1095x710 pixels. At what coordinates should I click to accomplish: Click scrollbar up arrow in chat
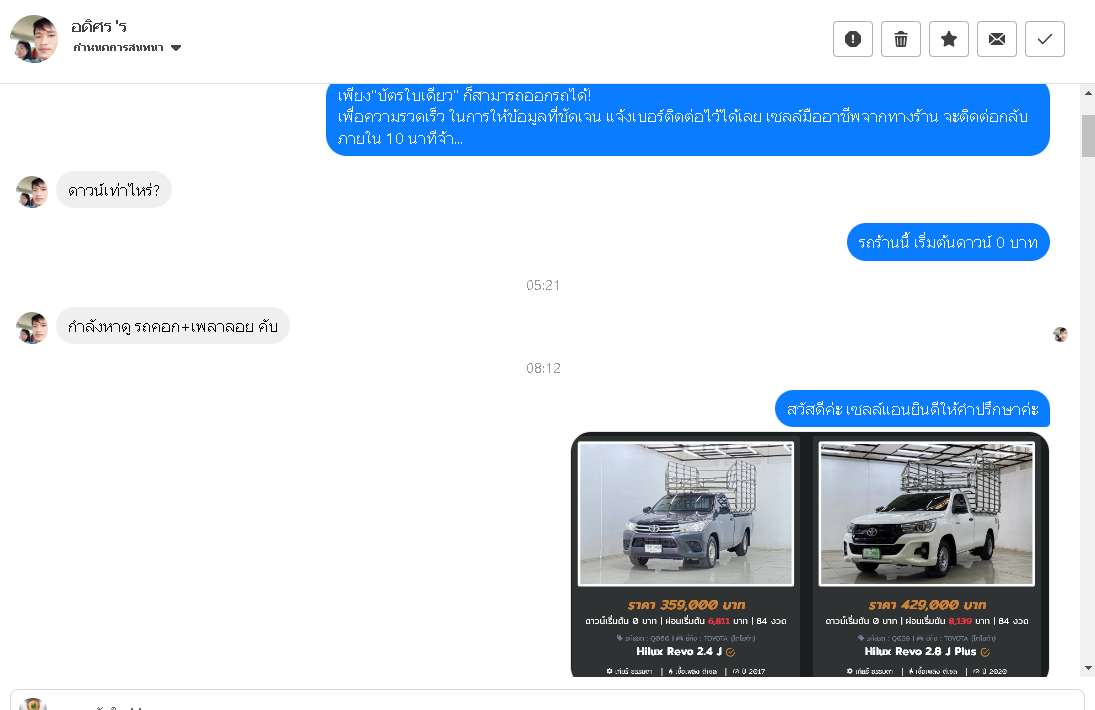[1088, 92]
